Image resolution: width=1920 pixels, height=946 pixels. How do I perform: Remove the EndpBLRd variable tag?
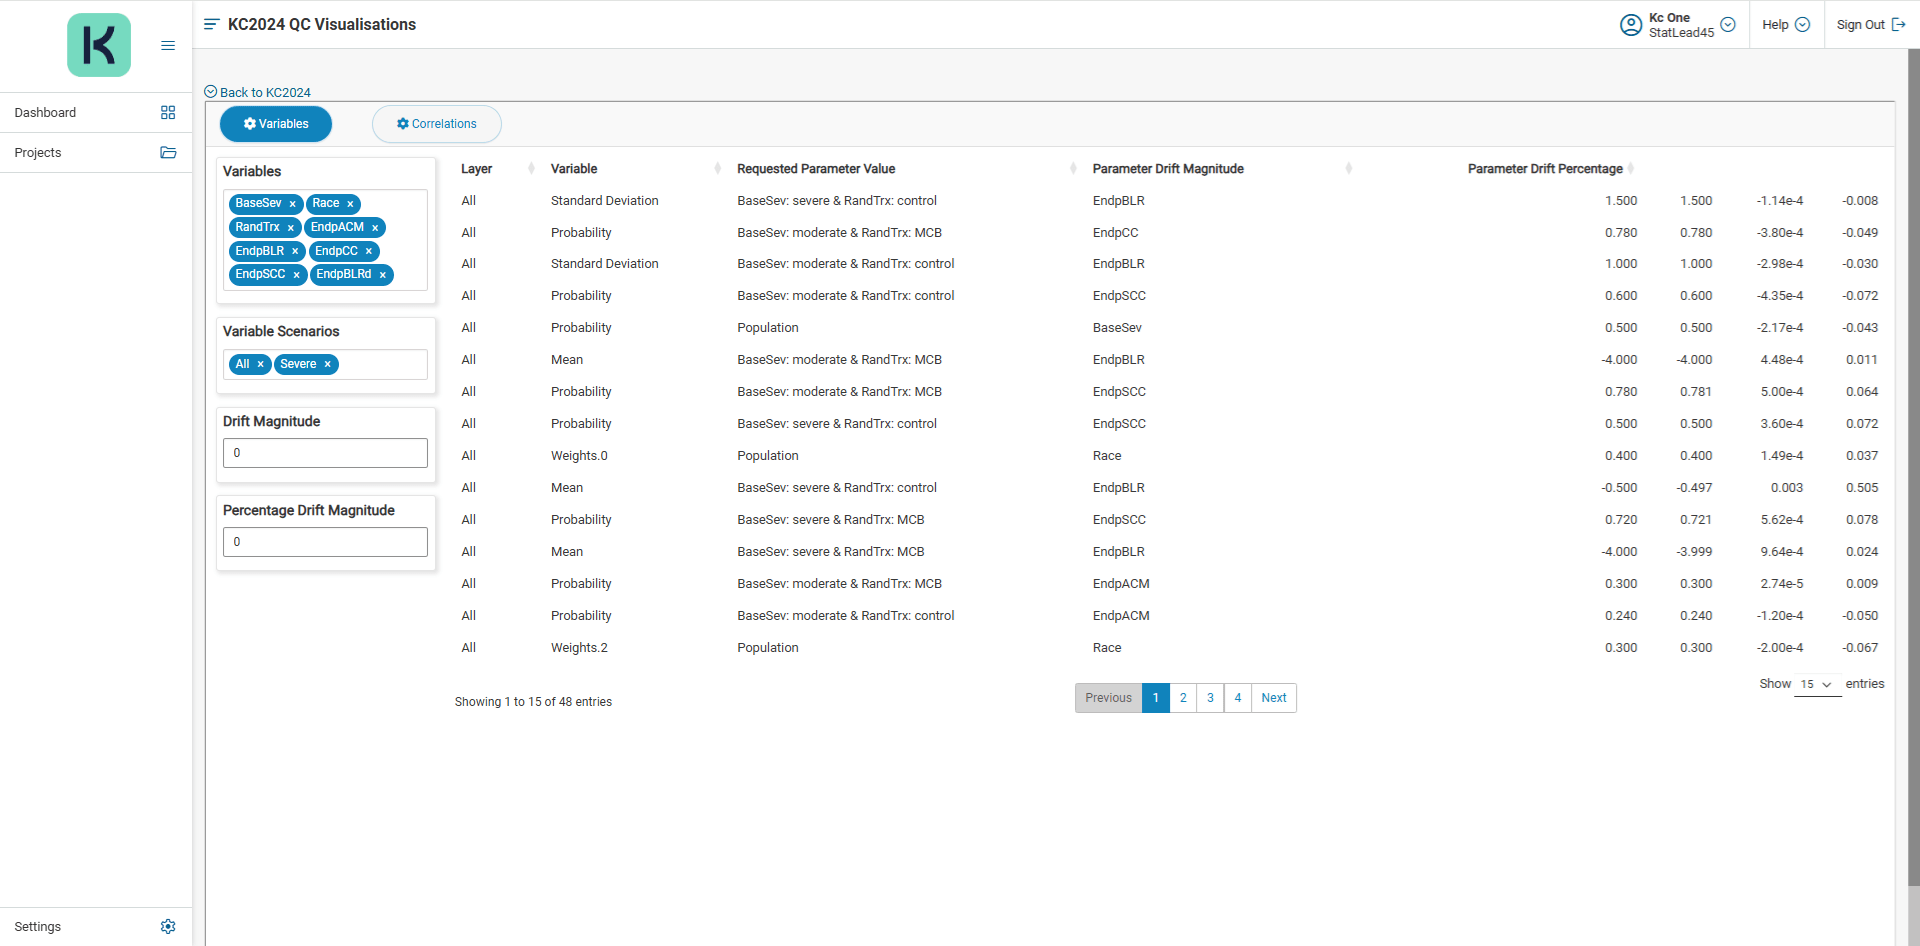(383, 275)
